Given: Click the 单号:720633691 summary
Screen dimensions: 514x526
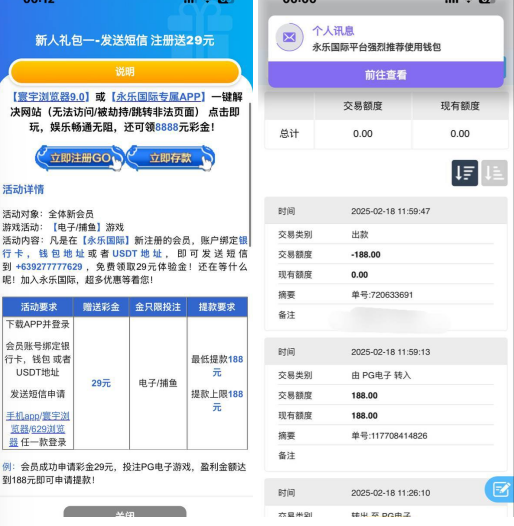Looking at the screenshot, I should coord(382,295).
